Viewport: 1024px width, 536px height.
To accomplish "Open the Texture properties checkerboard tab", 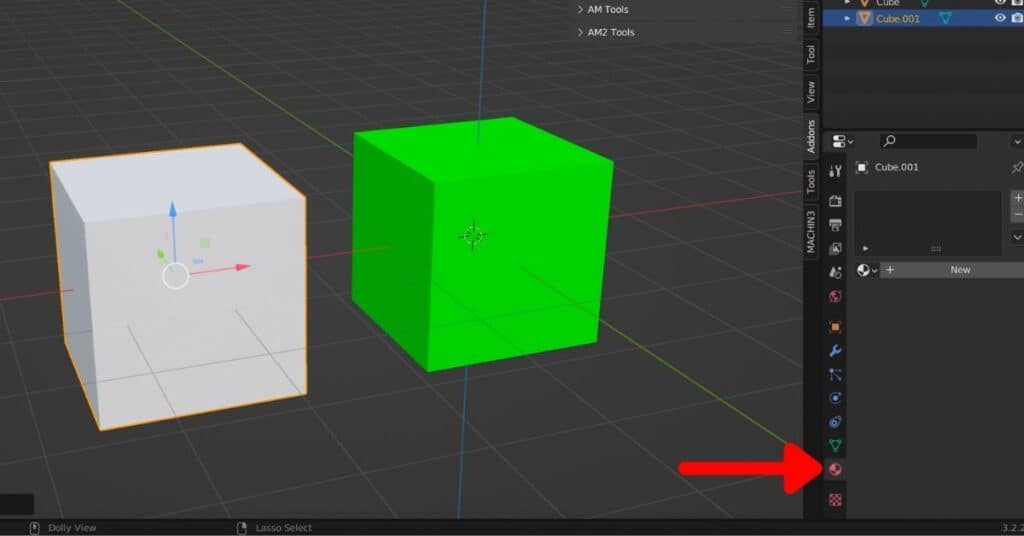I will point(836,498).
